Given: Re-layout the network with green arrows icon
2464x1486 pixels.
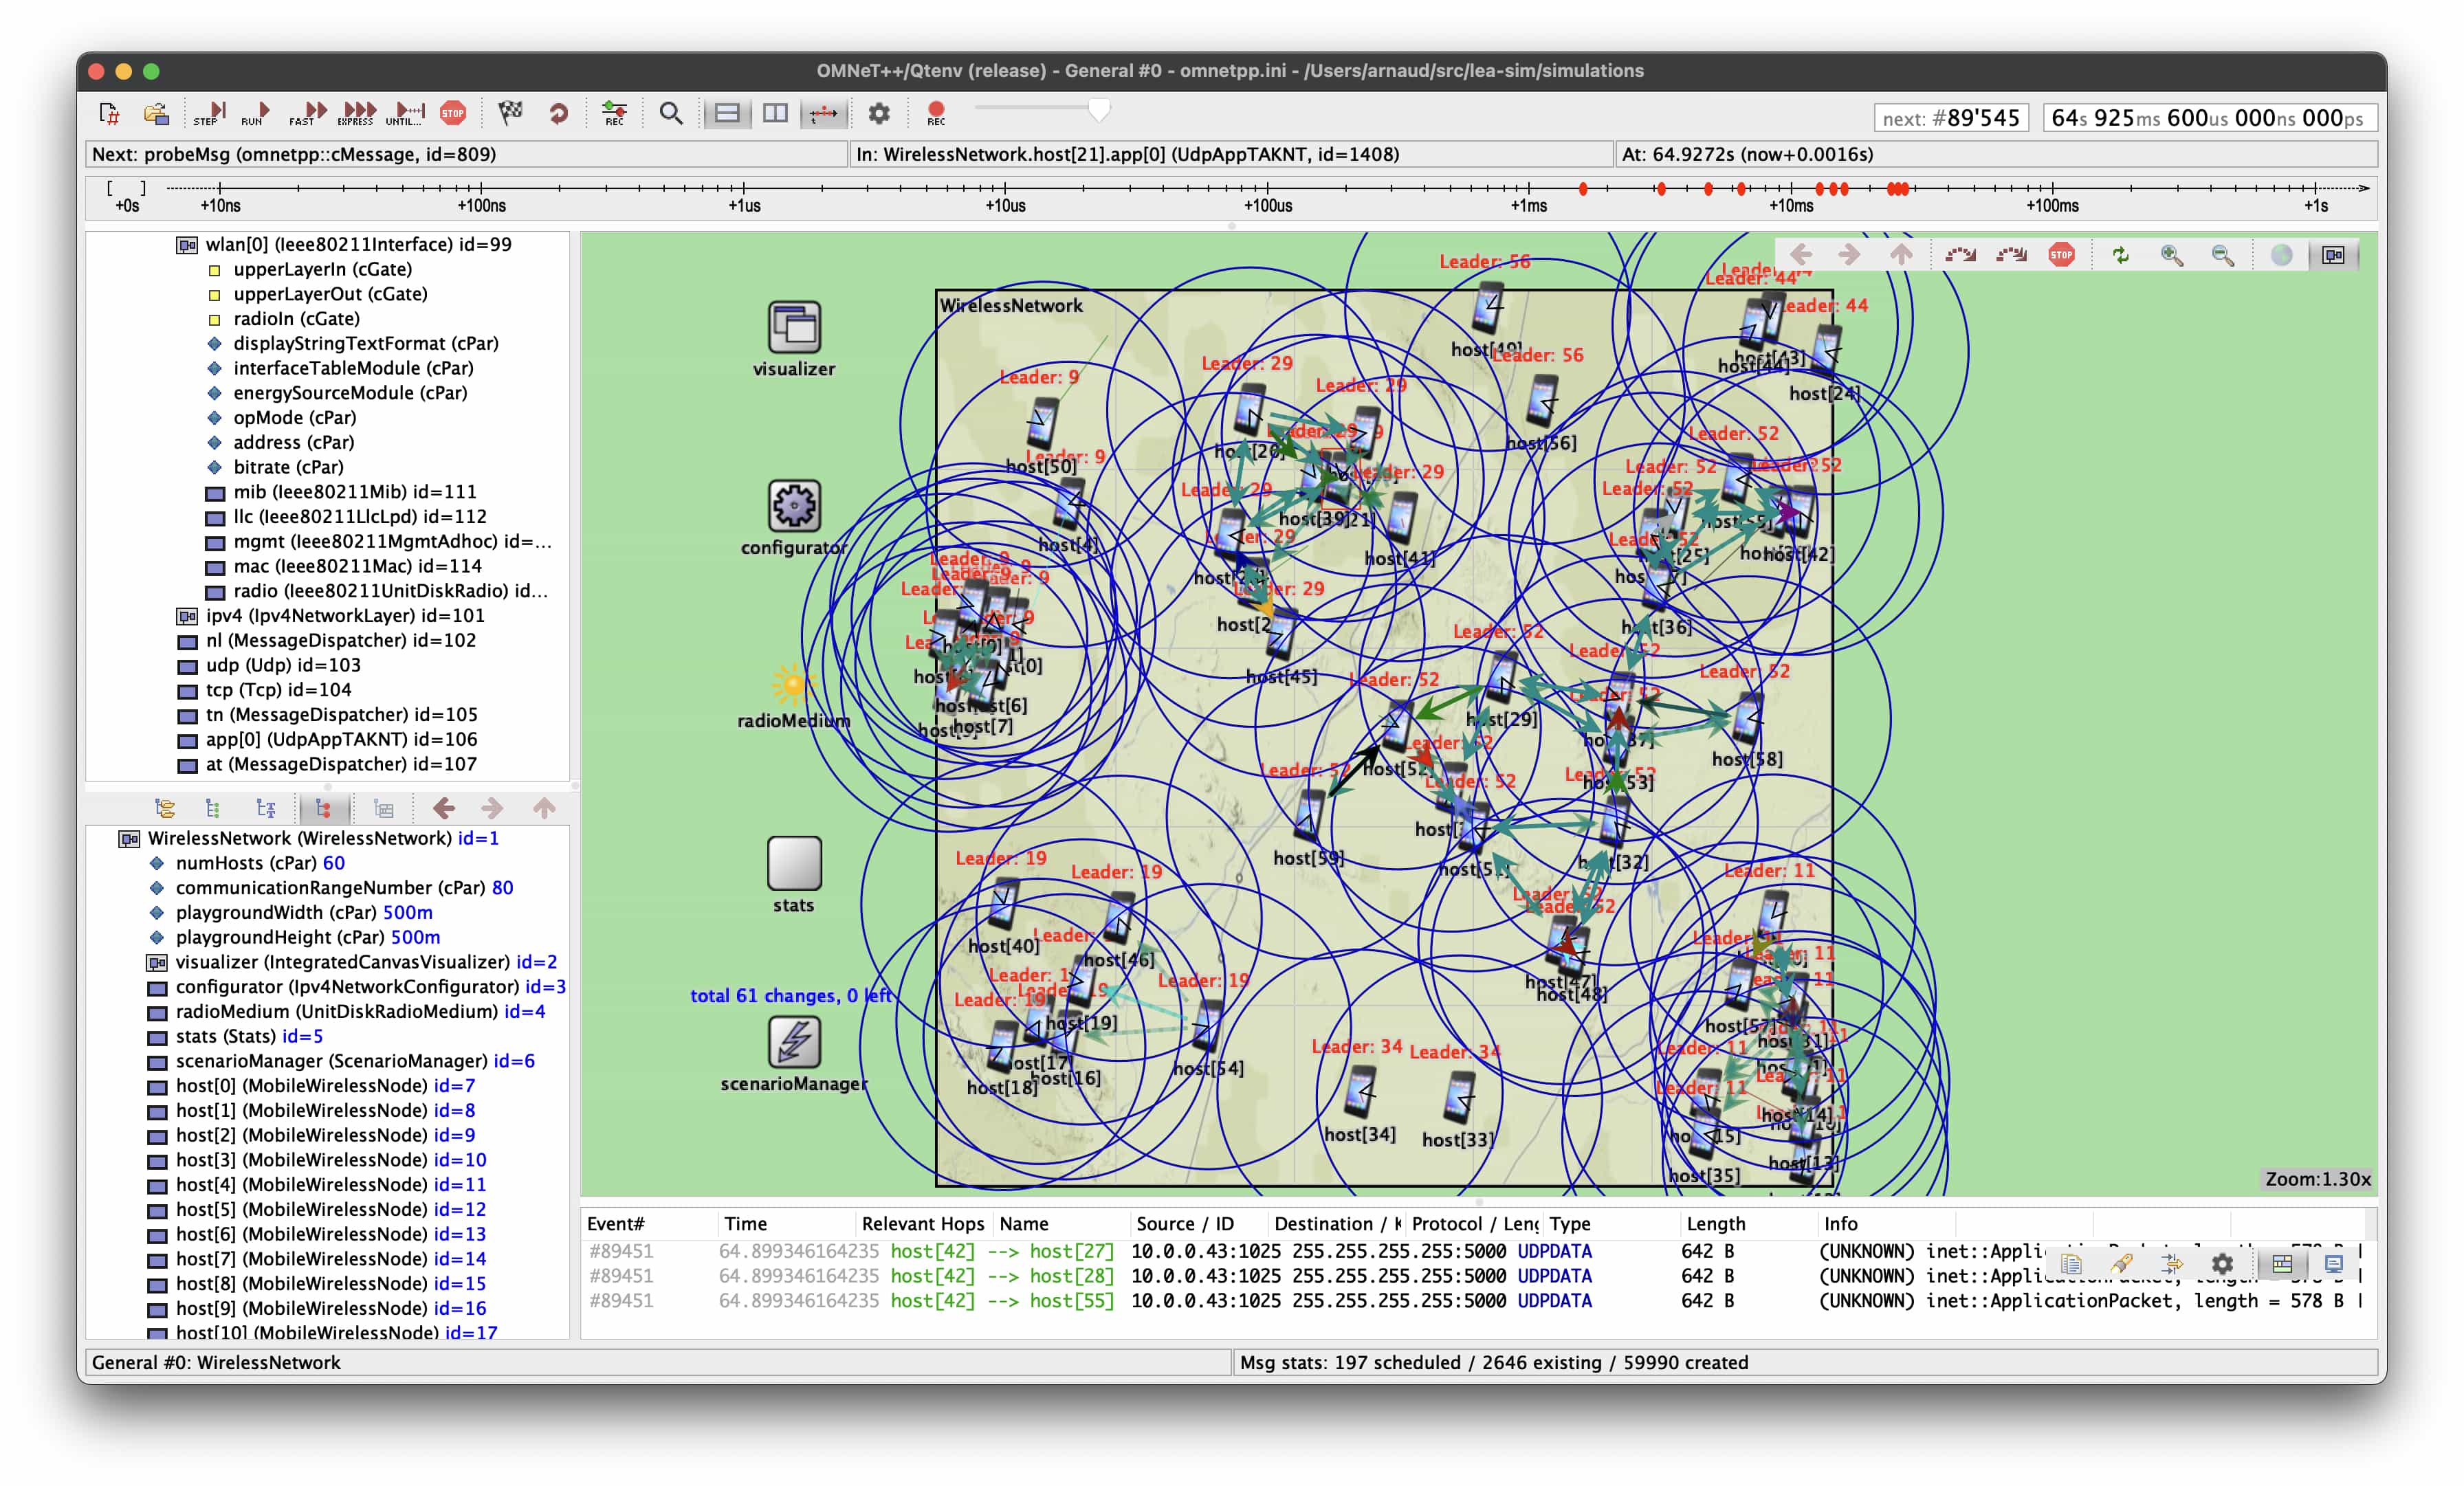Looking at the screenshot, I should [x=2120, y=255].
